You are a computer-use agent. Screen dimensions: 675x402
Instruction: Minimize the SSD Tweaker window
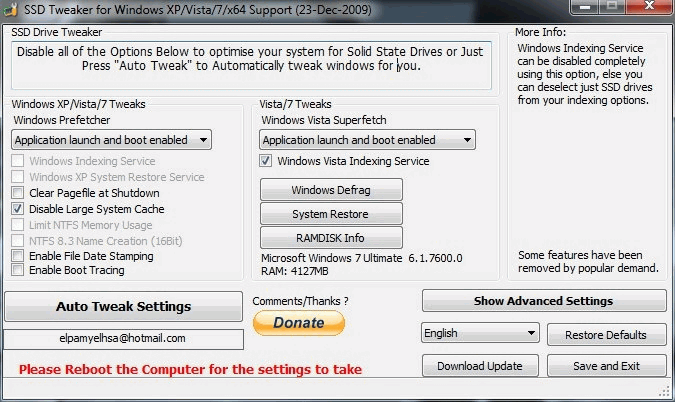(x=584, y=7)
